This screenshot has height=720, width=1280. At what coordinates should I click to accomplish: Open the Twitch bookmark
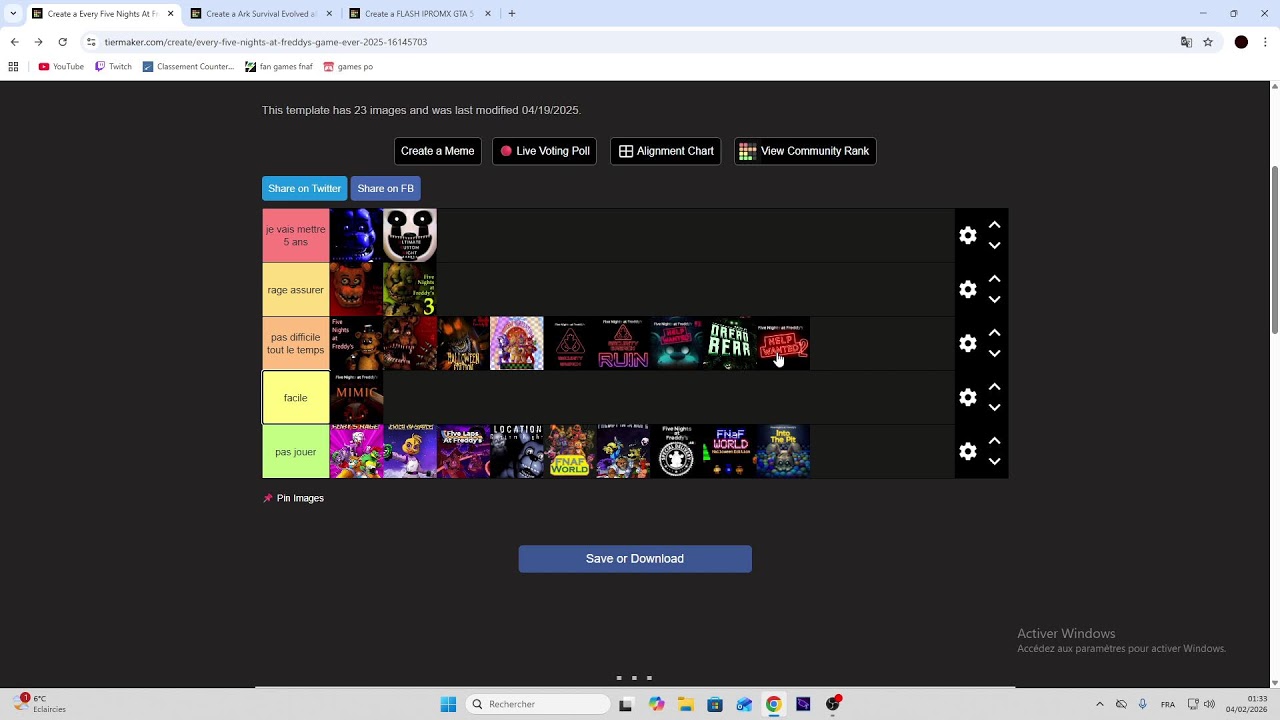[x=113, y=67]
